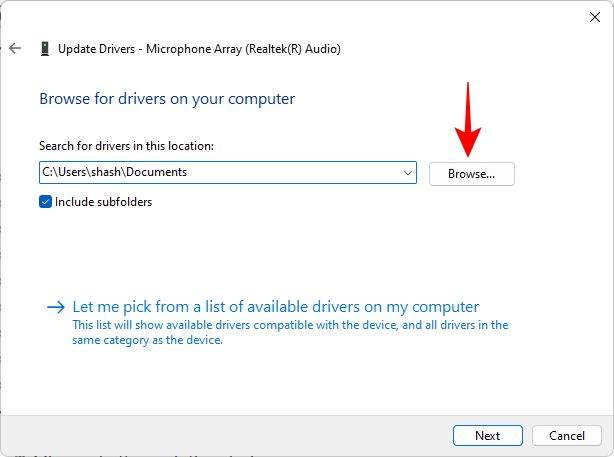Cancel the driver update wizard
614x457 pixels.
pos(567,436)
